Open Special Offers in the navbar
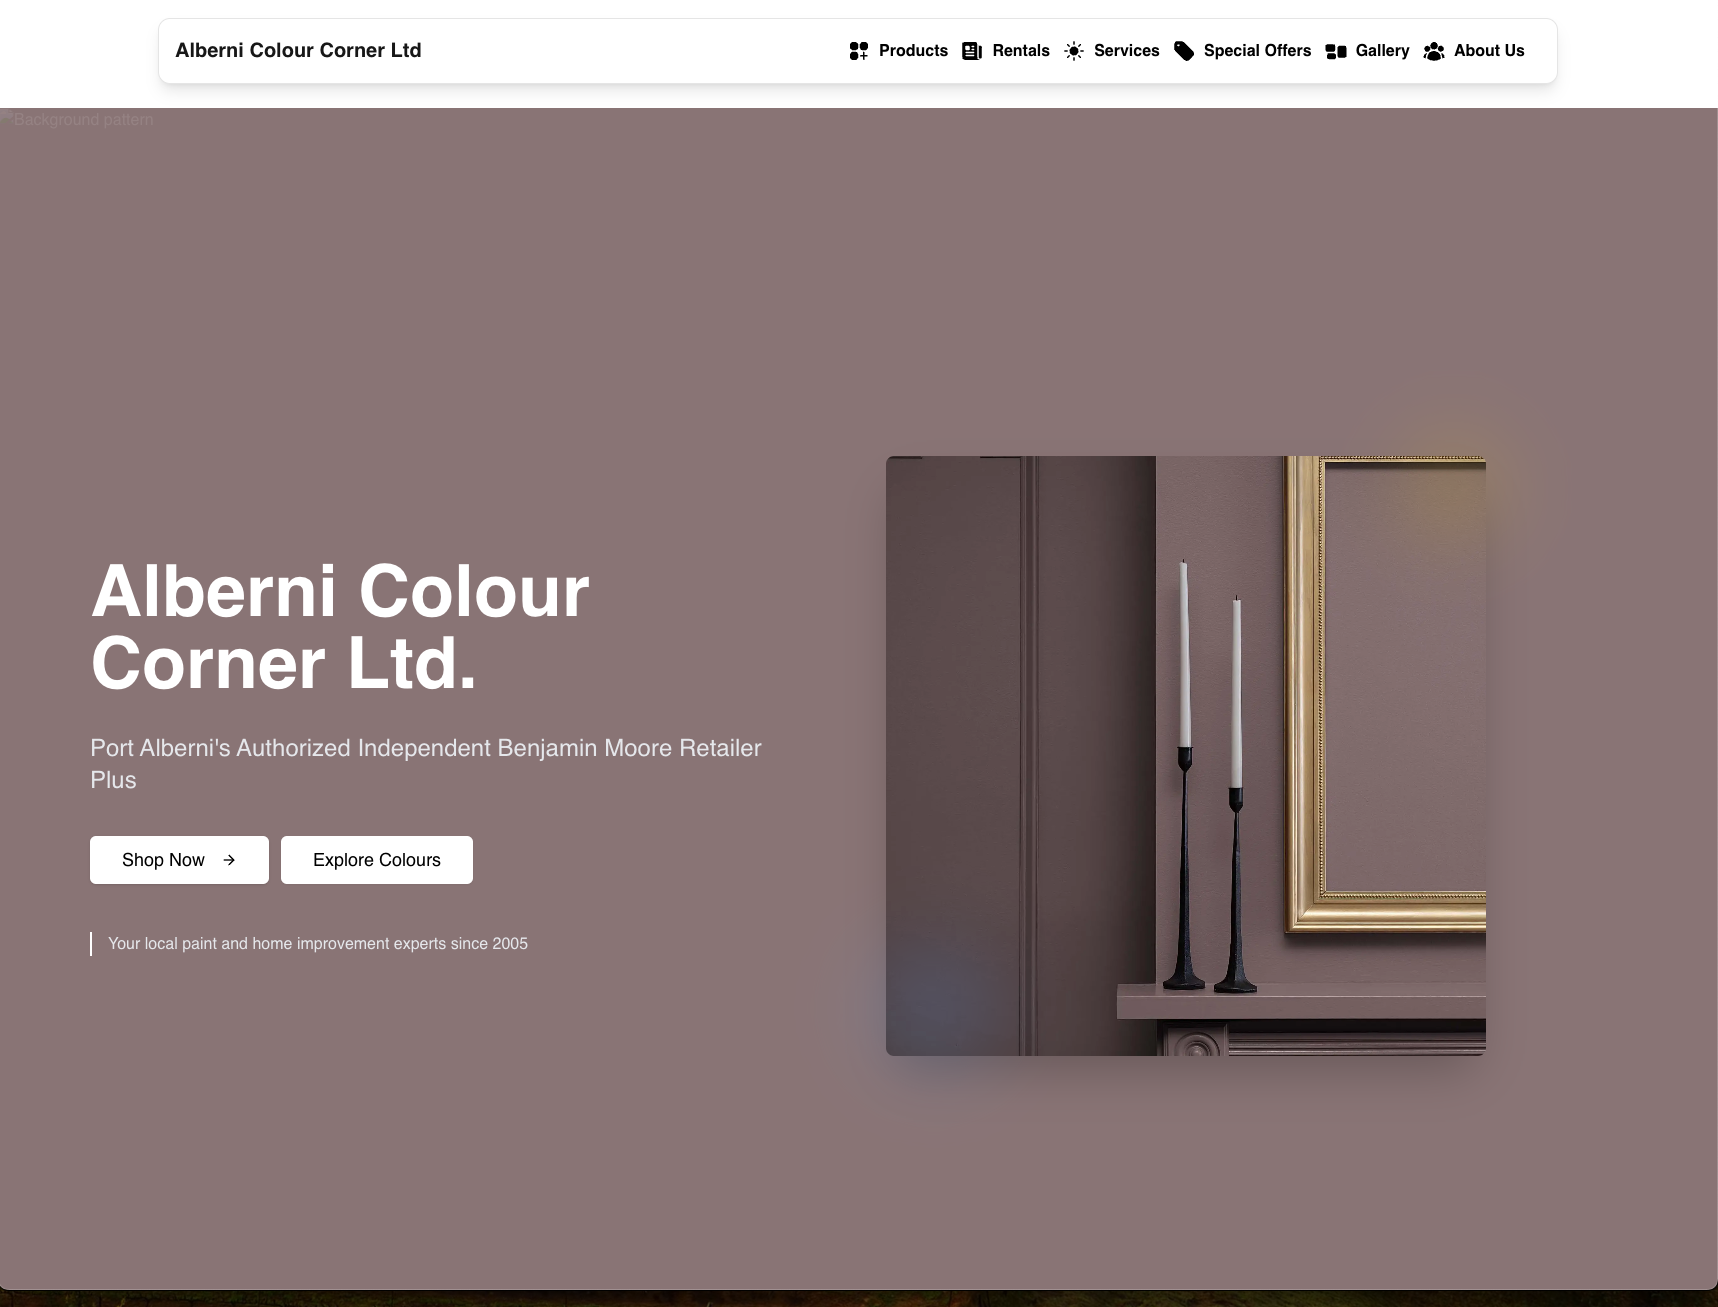This screenshot has height=1307, width=1718. coord(1242,51)
